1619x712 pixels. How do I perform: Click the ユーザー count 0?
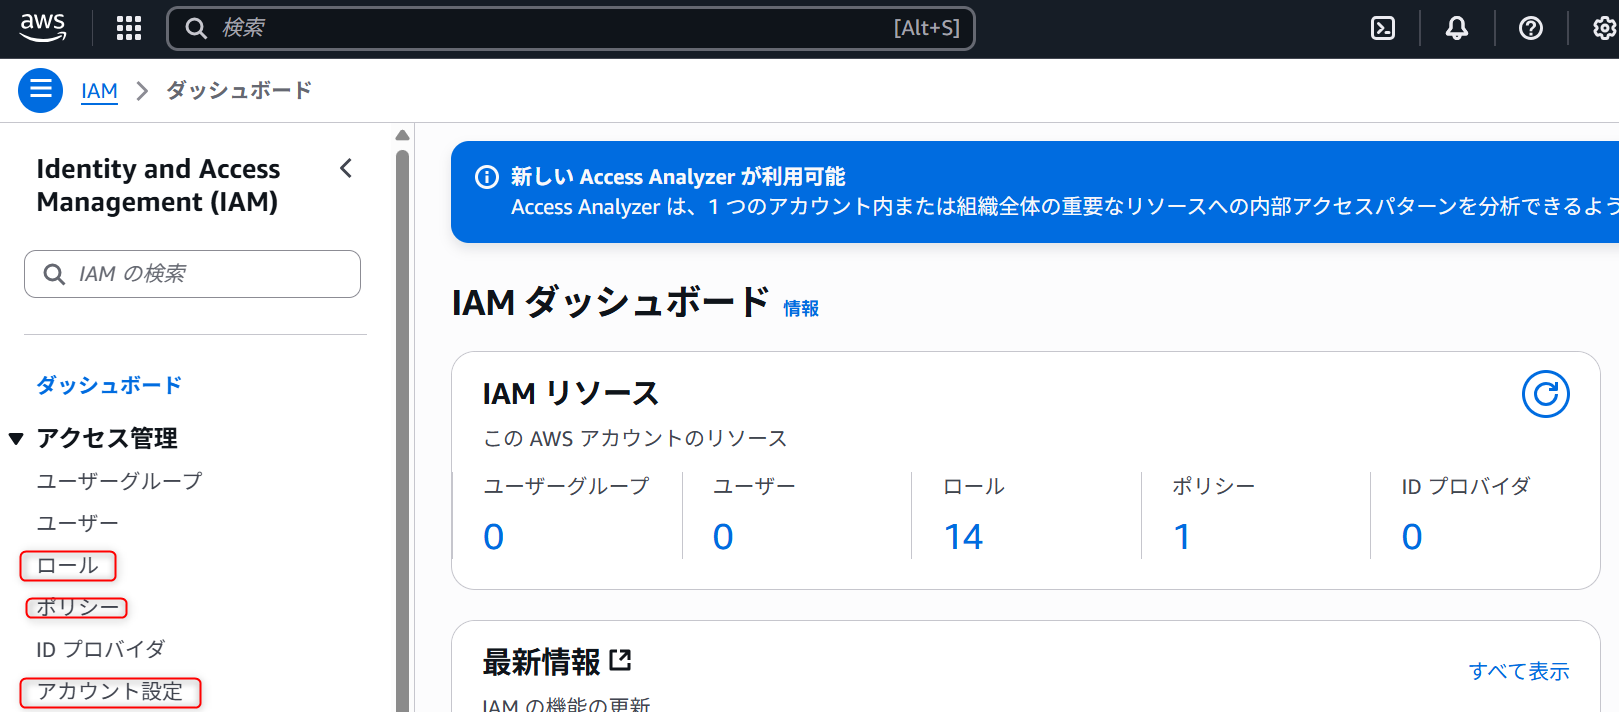tap(723, 537)
